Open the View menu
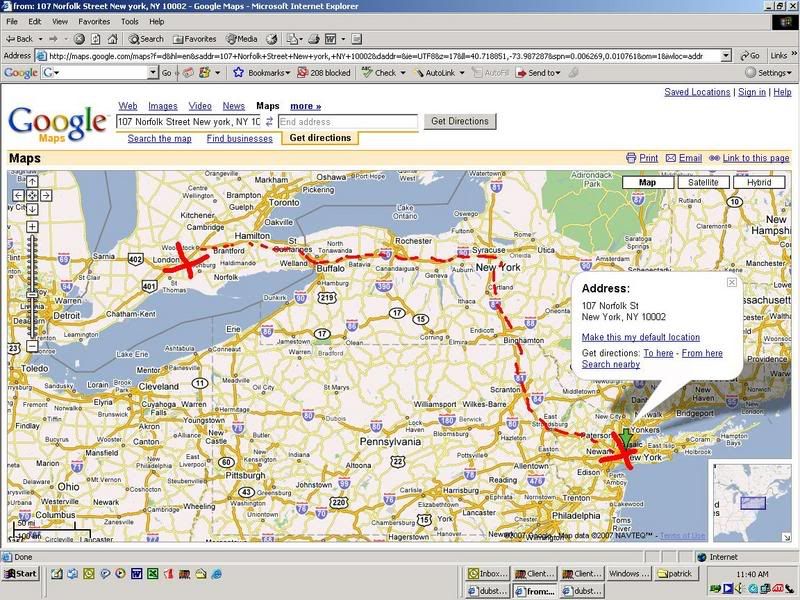Viewport: 800px width, 600px height. coord(60,21)
